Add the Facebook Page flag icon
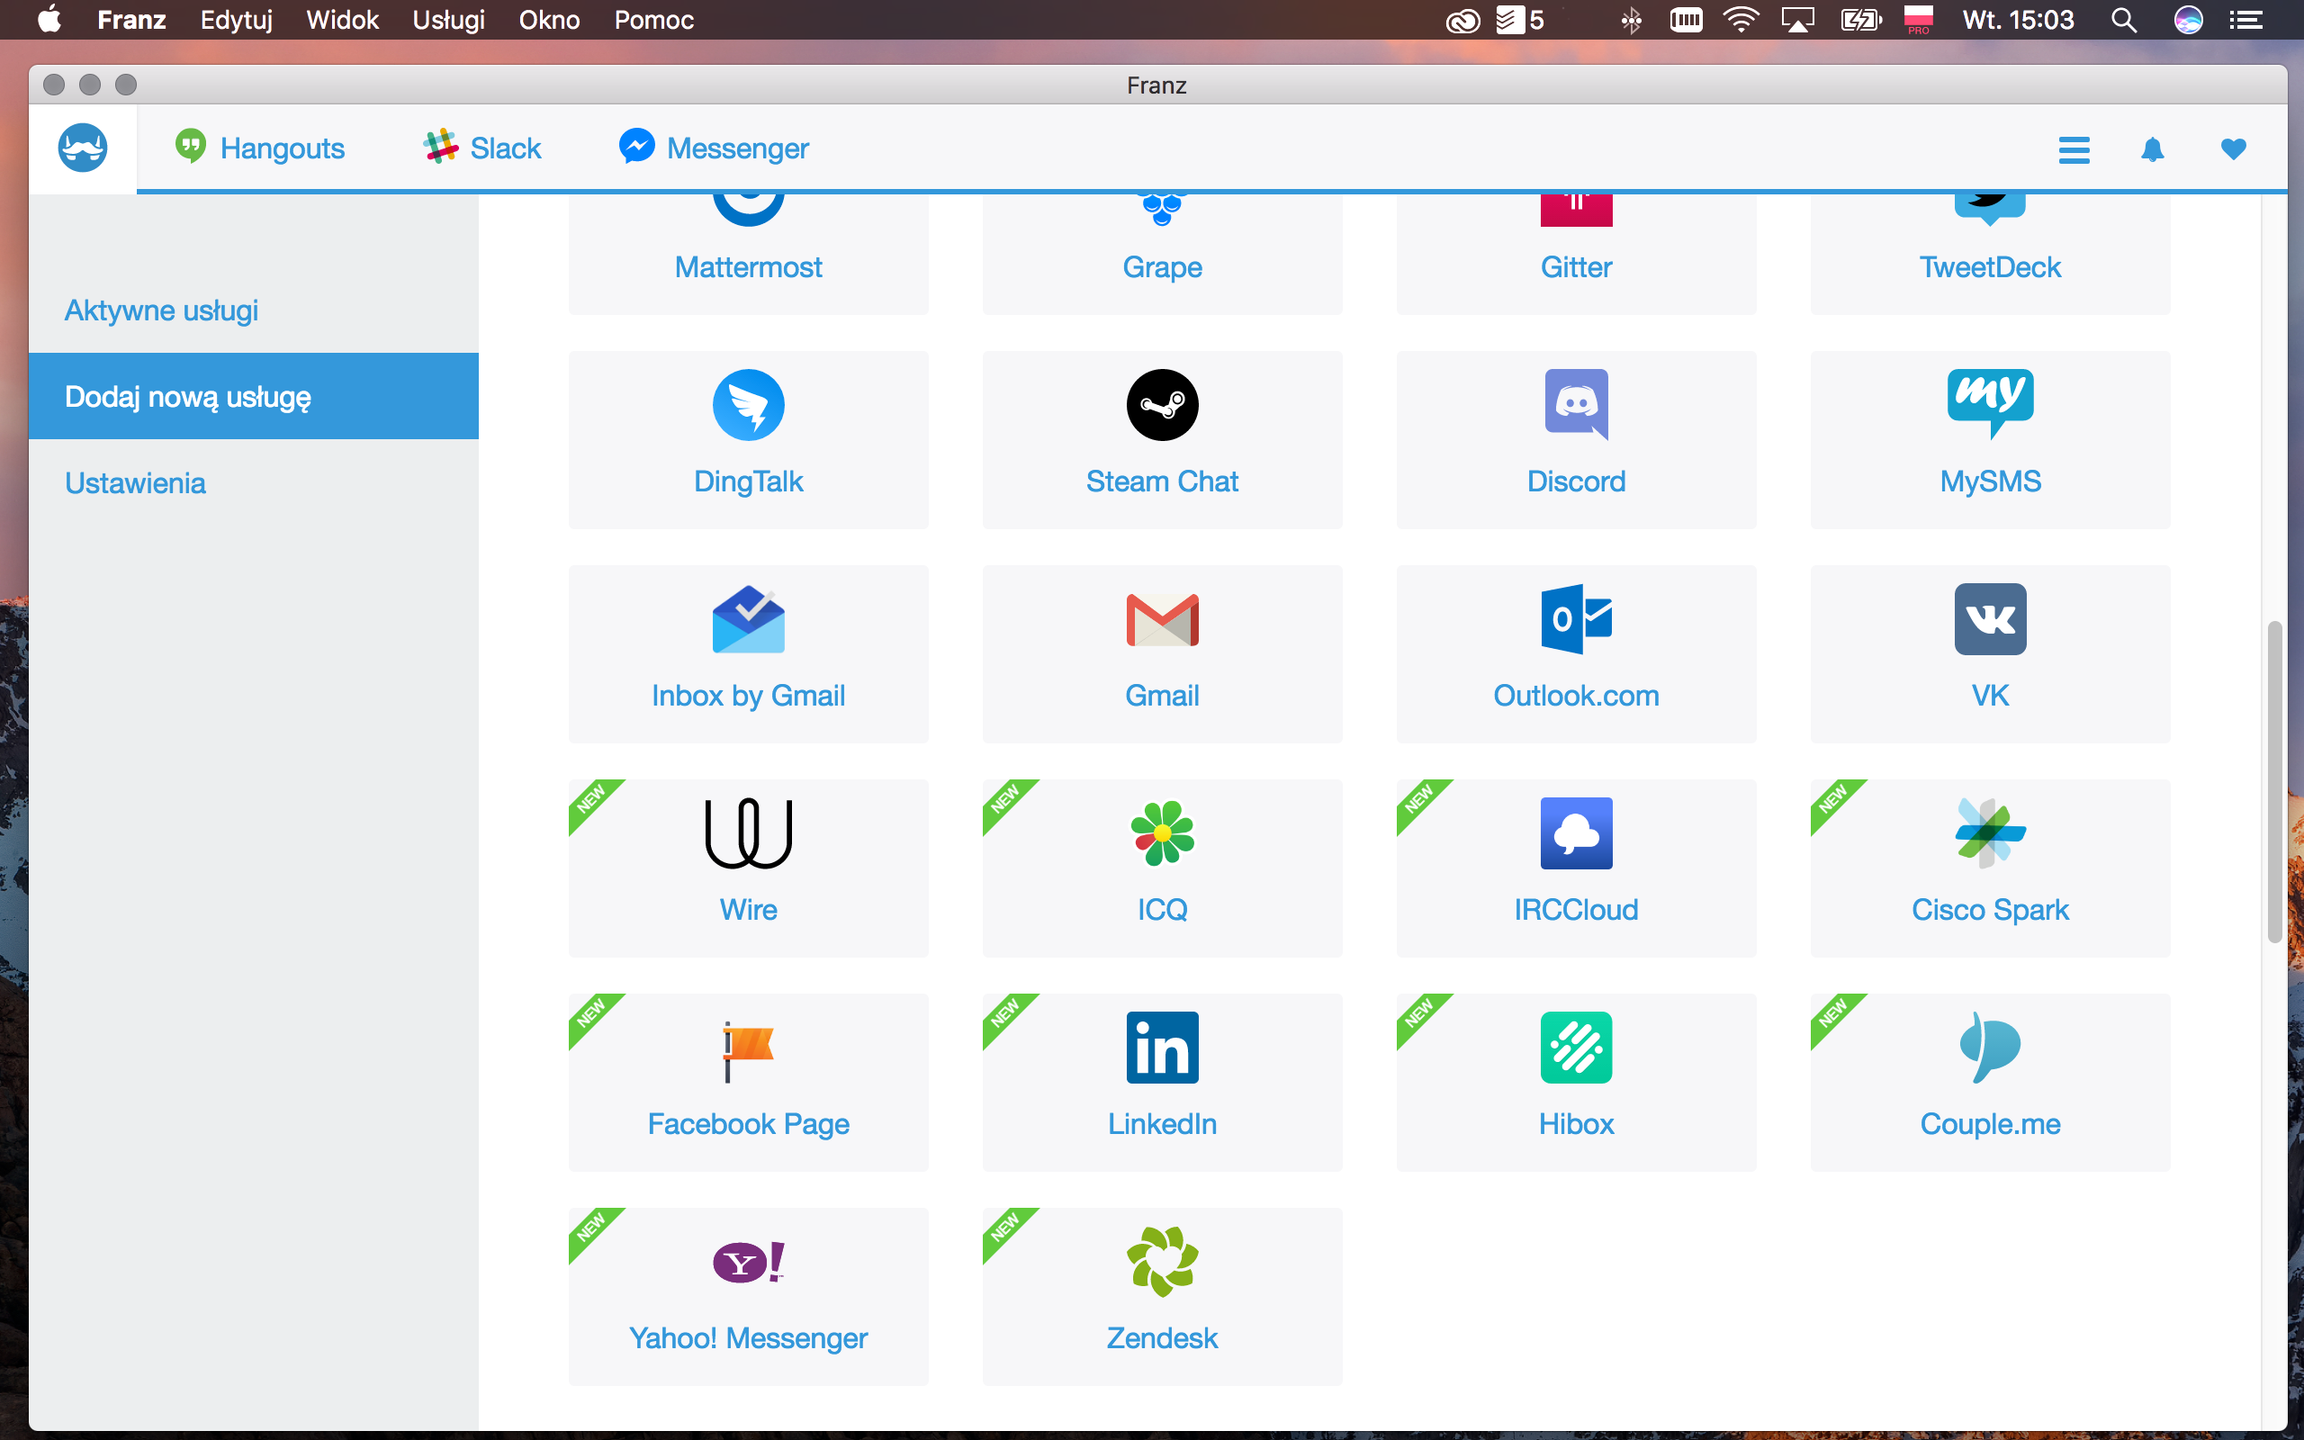Image resolution: width=2304 pixels, height=1440 pixels. [x=748, y=1050]
